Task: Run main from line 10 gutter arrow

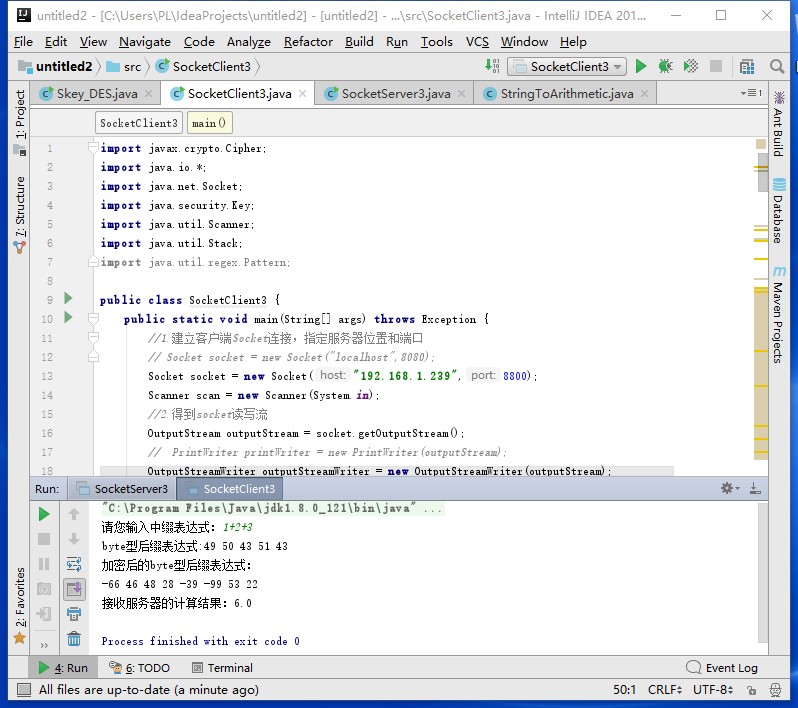Action: pos(68,318)
